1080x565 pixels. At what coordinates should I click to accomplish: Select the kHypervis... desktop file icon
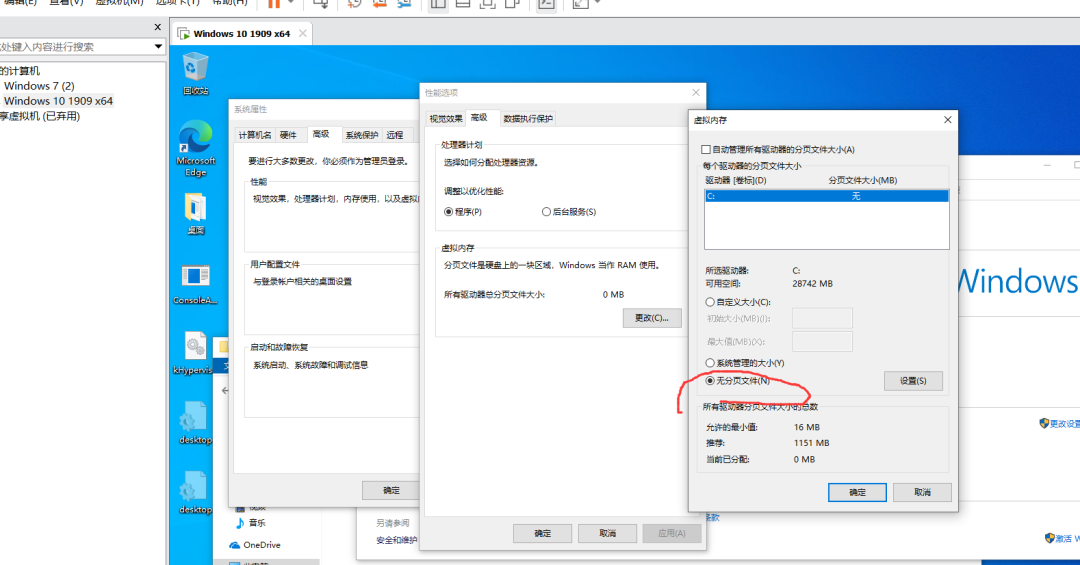pyautogui.click(x=195, y=353)
